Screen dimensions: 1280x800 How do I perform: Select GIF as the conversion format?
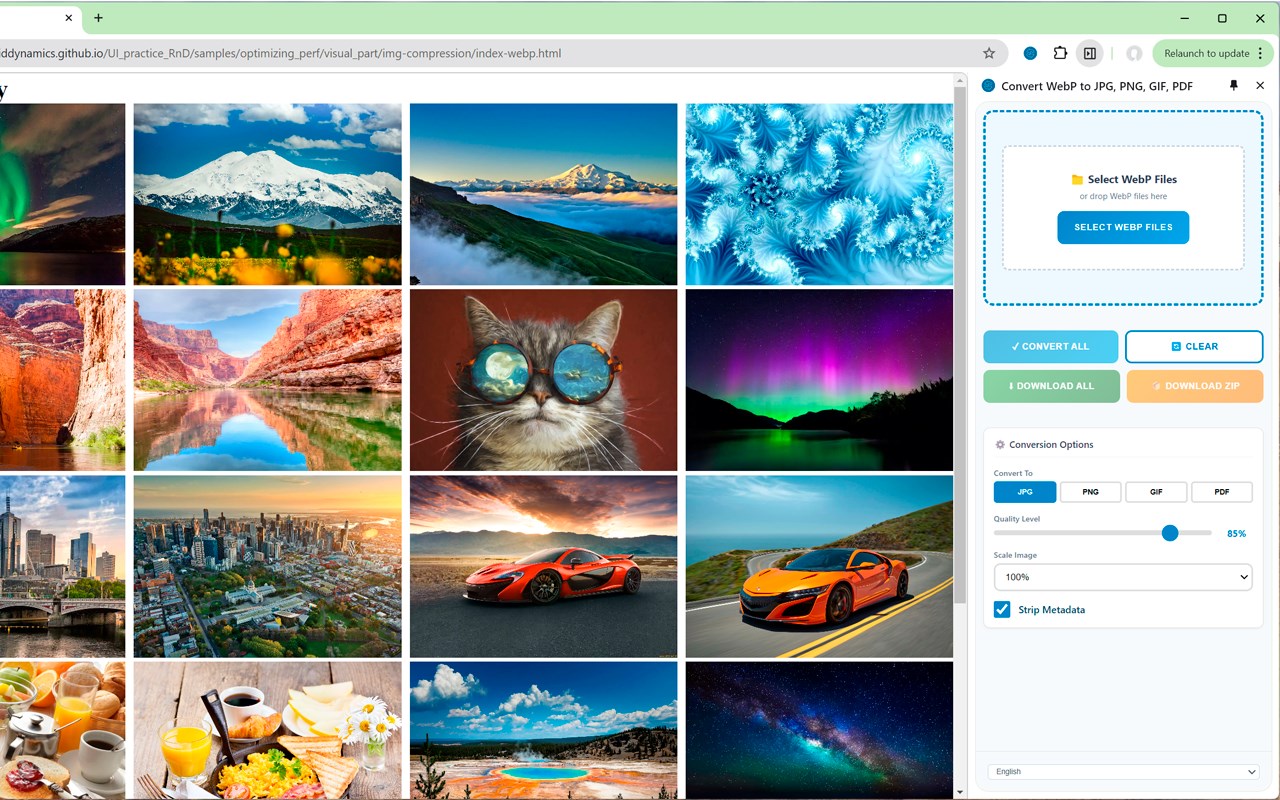pos(1156,492)
